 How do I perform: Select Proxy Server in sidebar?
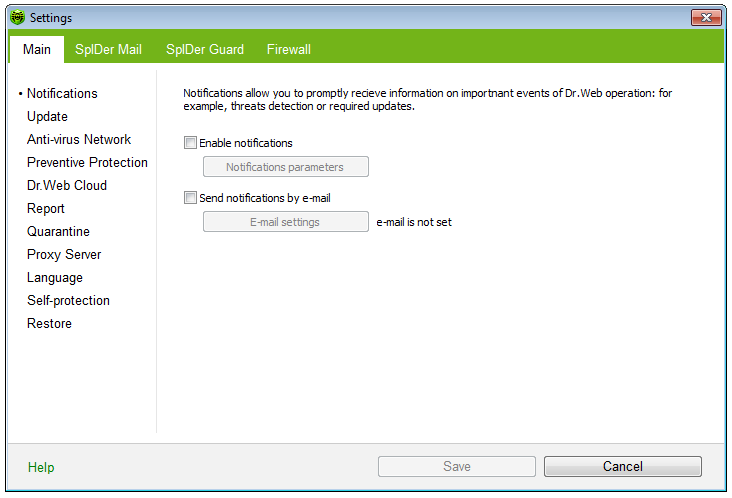pyautogui.click(x=64, y=254)
